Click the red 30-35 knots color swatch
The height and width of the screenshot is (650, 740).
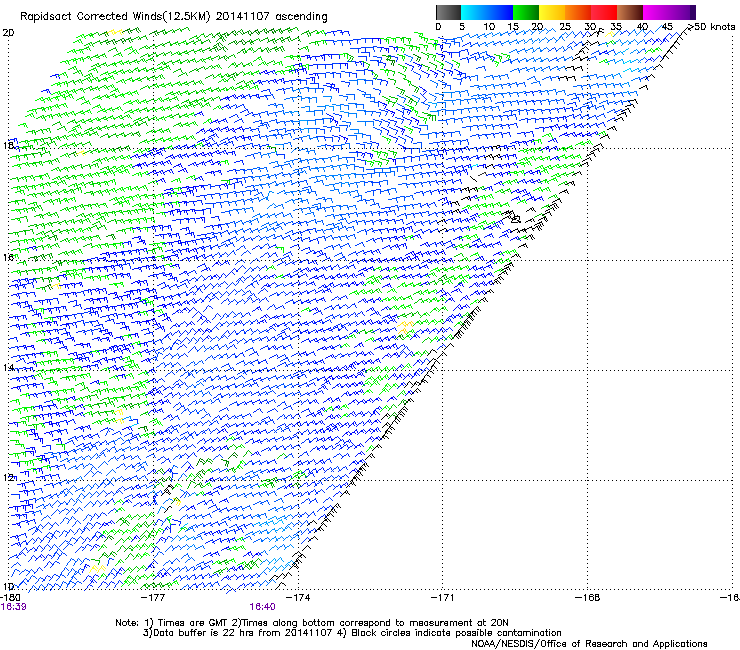(x=604, y=12)
